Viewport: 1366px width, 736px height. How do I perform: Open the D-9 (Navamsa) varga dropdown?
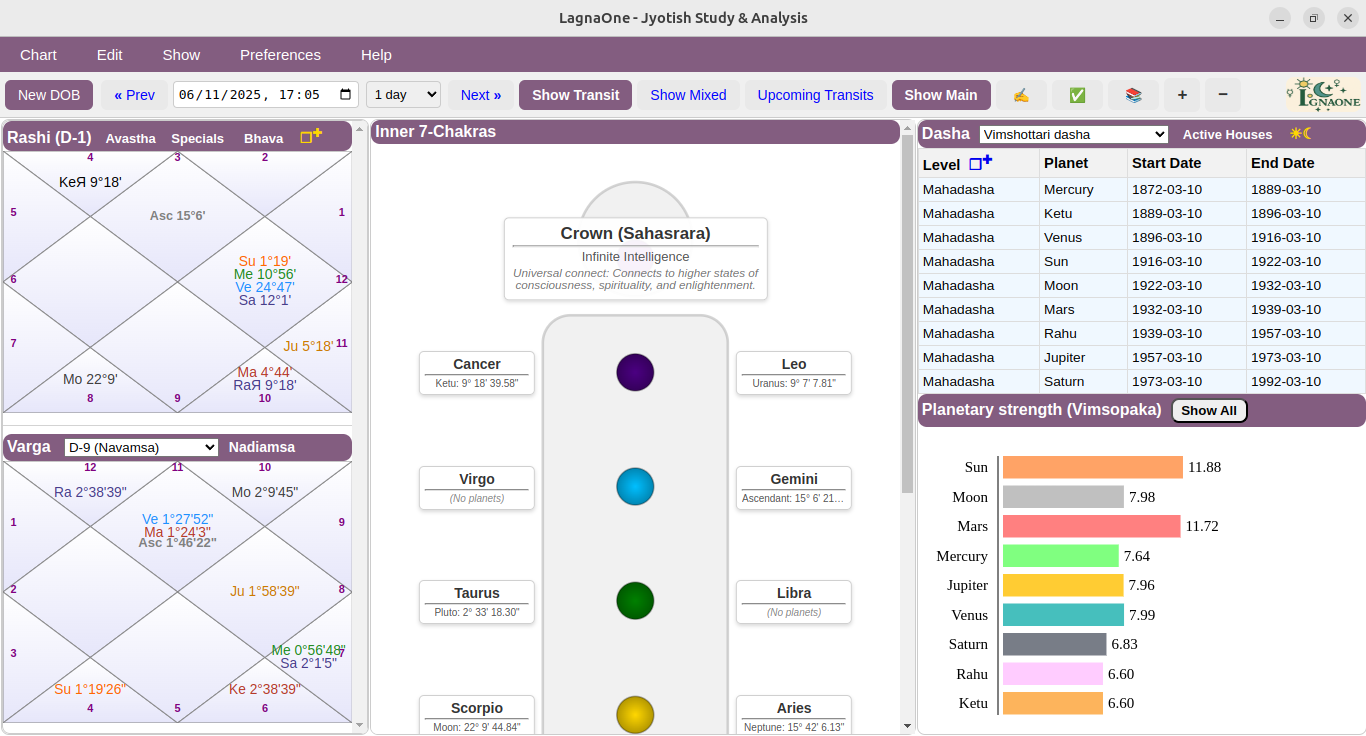pos(141,447)
